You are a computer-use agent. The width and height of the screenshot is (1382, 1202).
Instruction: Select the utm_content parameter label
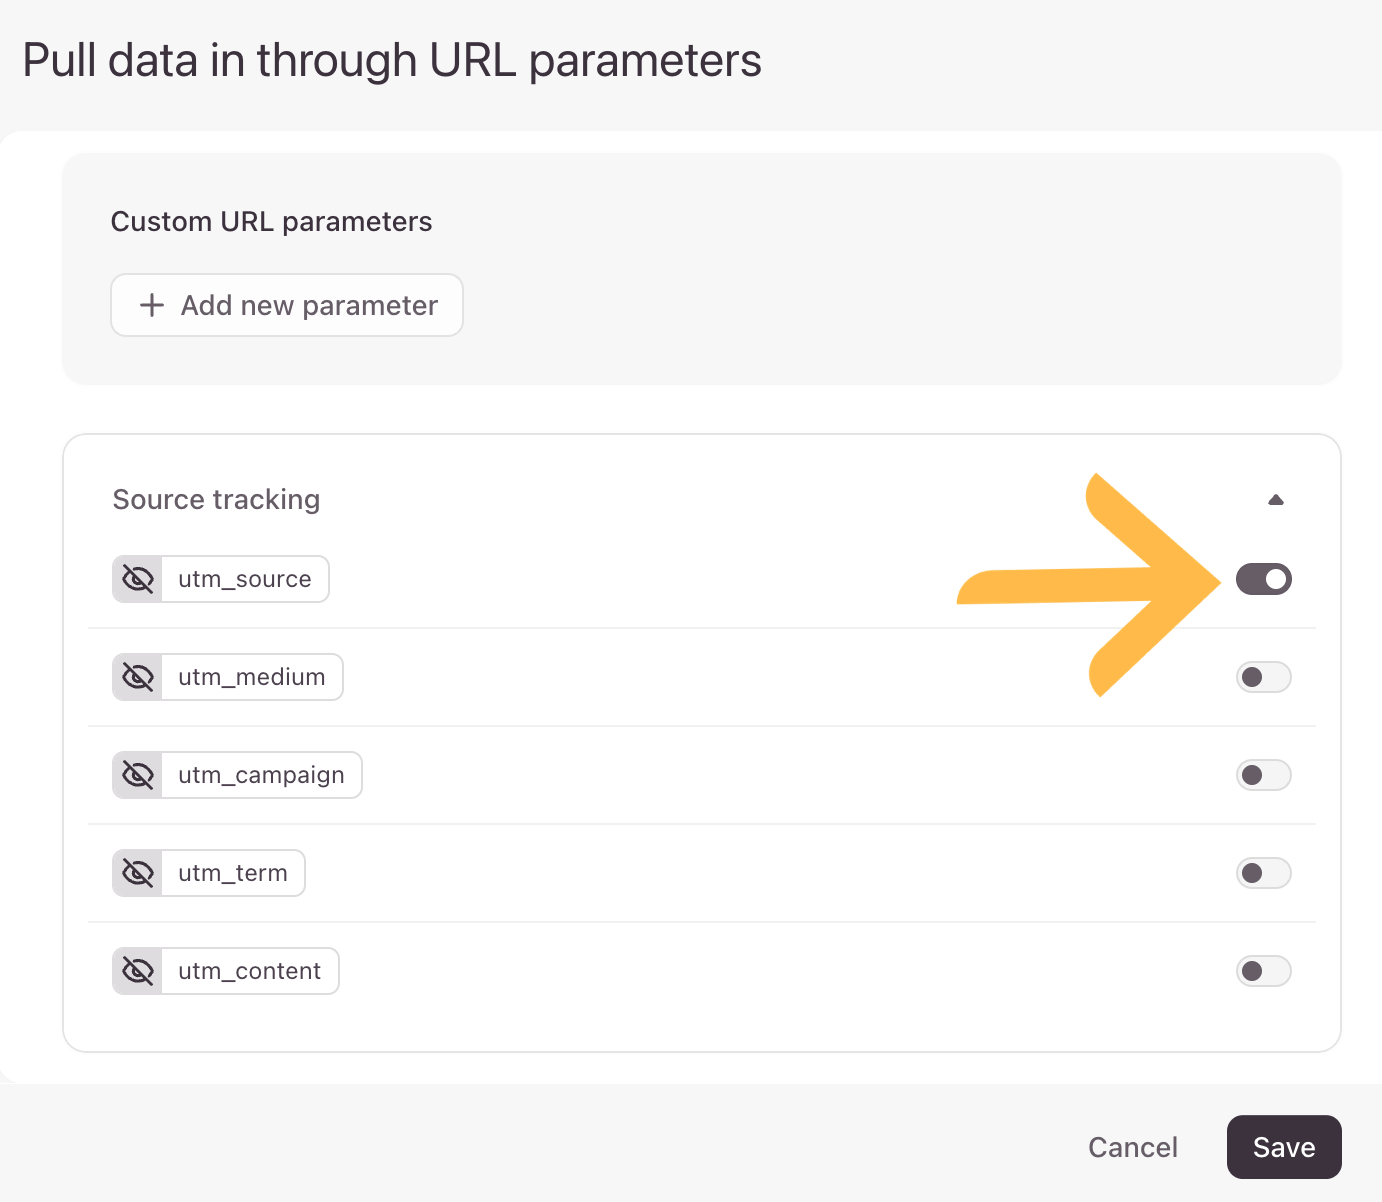tap(250, 971)
